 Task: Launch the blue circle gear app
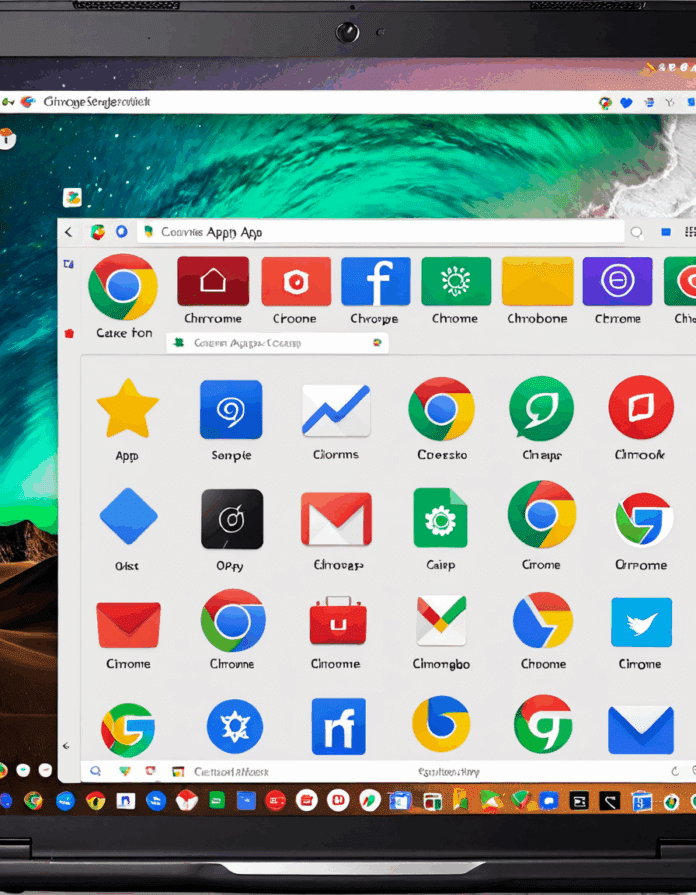[235, 727]
